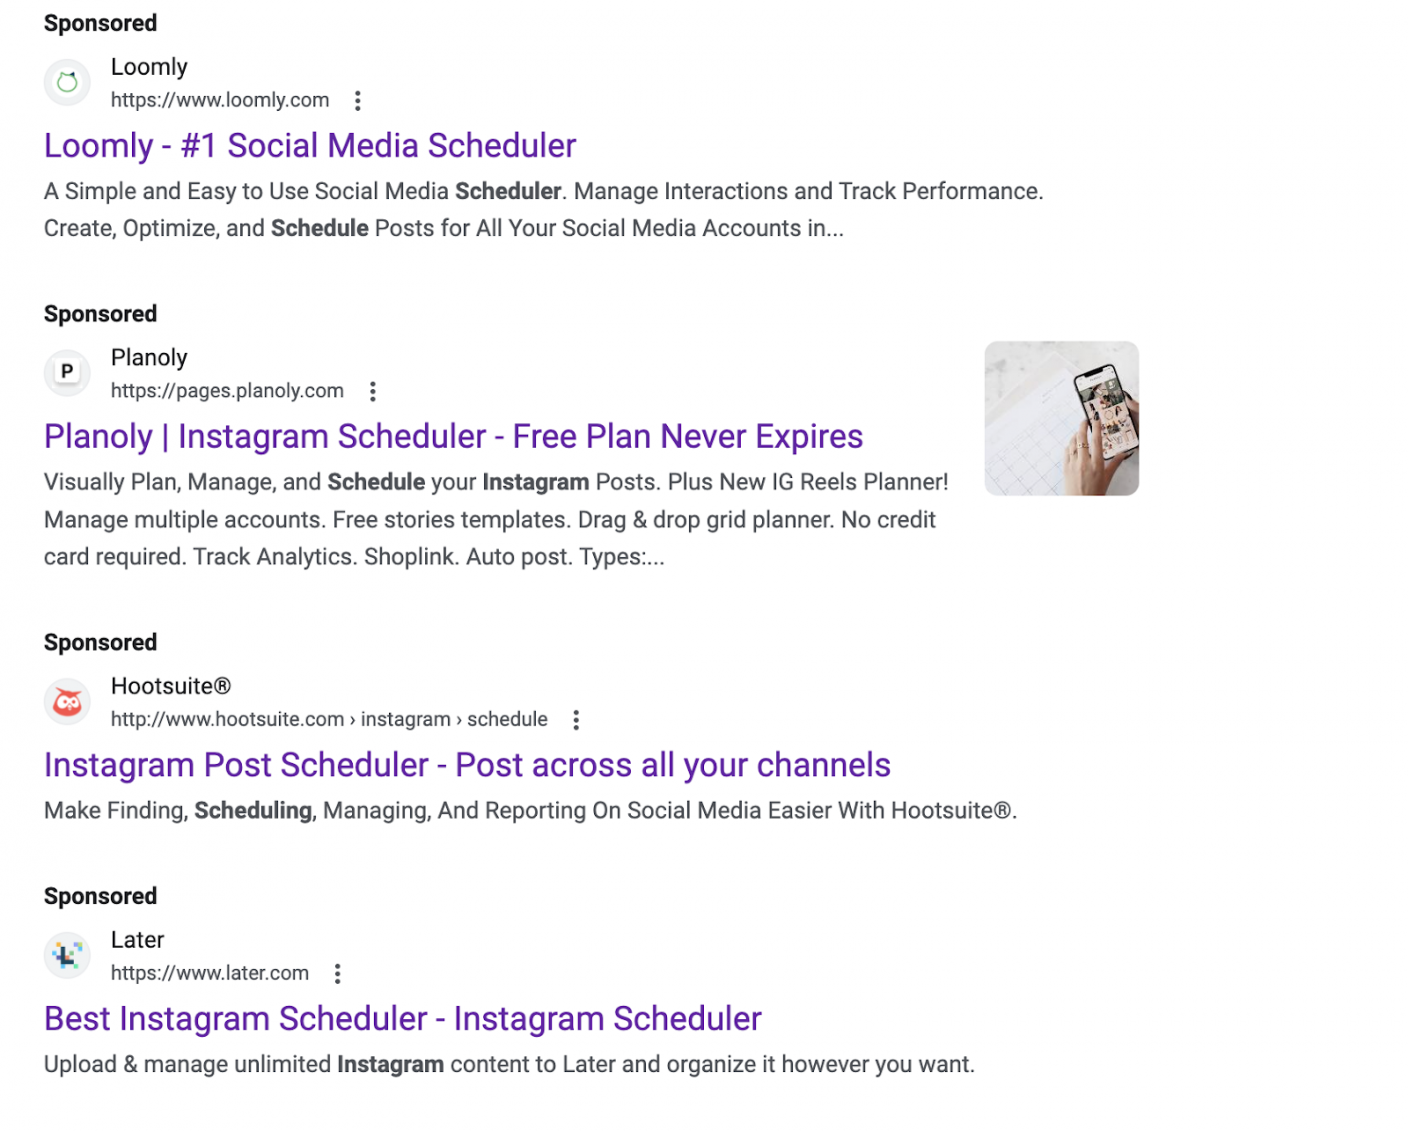Click the "Hootsuite®" advertiser name
The image size is (1408, 1131).
[170, 685]
